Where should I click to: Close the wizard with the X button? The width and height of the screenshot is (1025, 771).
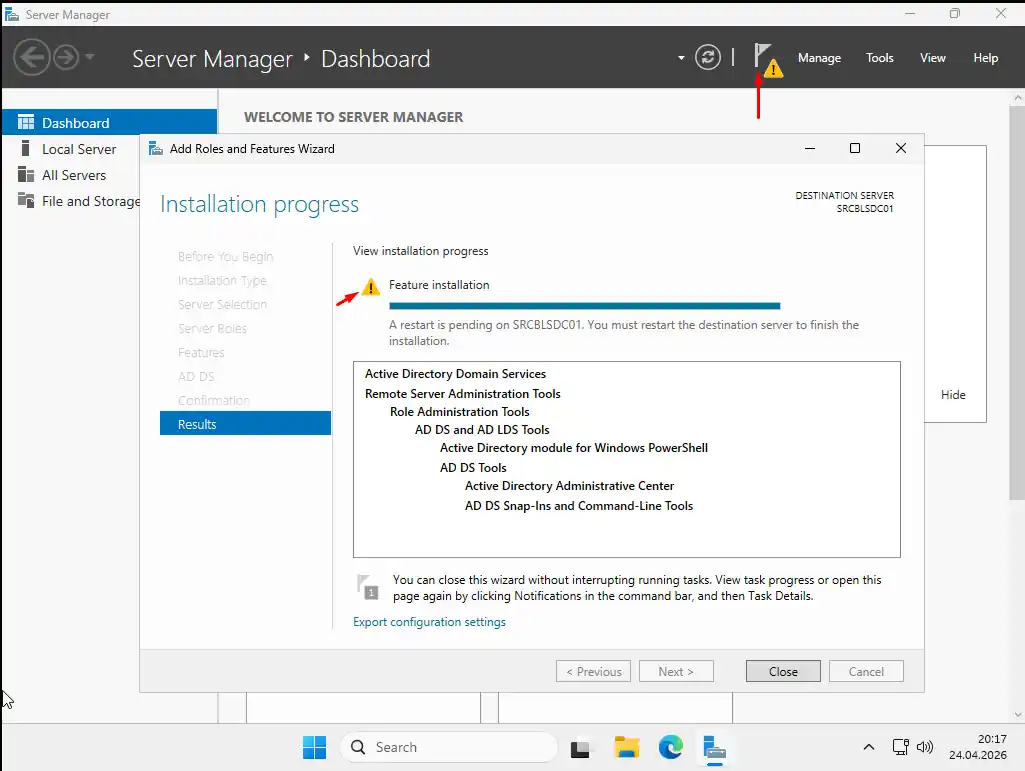[x=900, y=148]
